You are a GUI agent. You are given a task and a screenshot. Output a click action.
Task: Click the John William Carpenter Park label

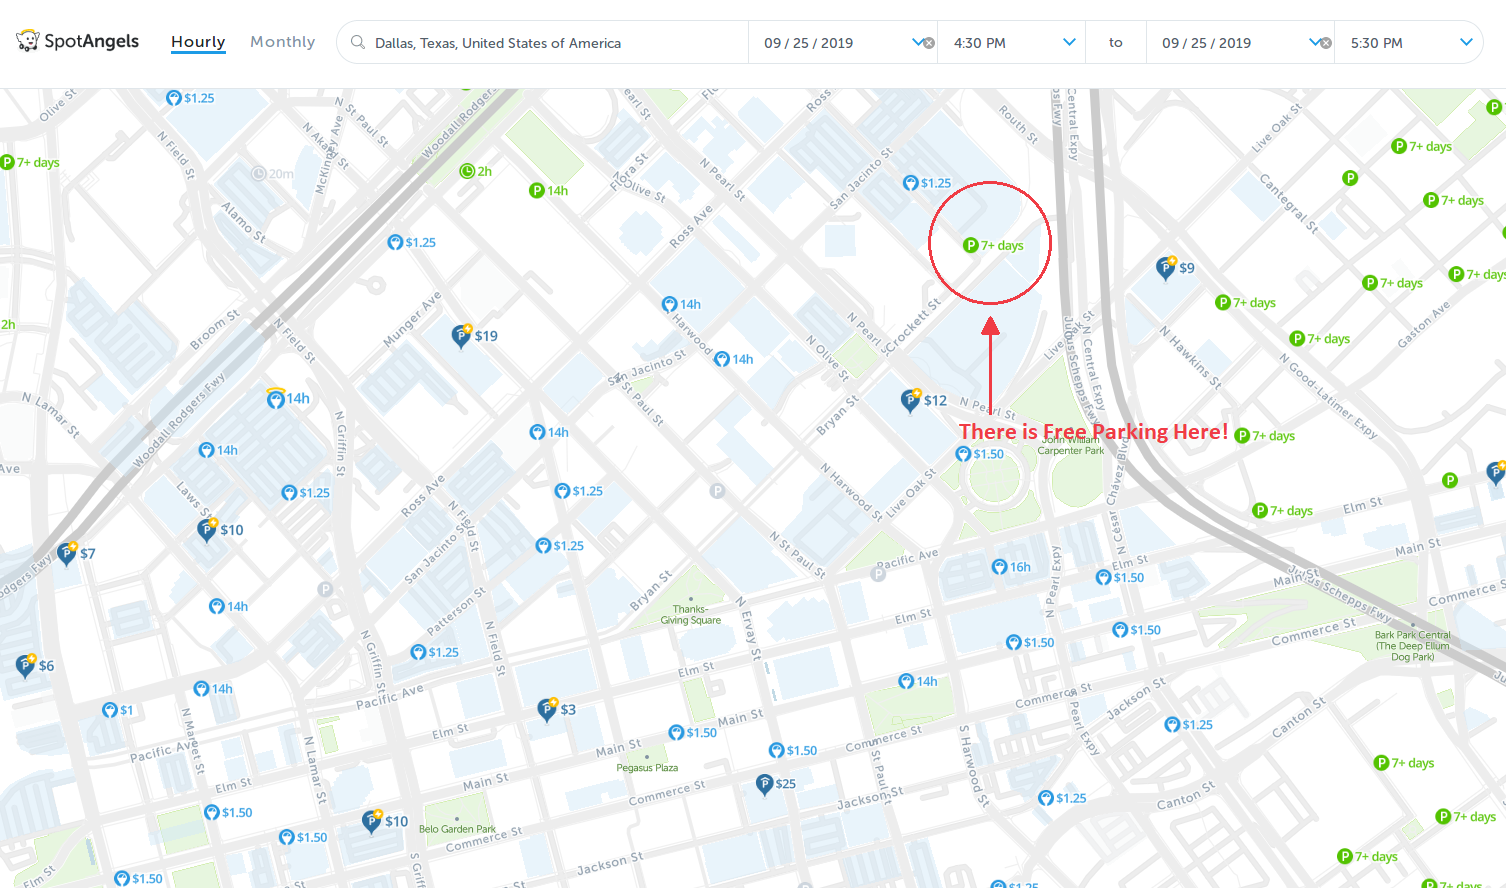[1071, 445]
